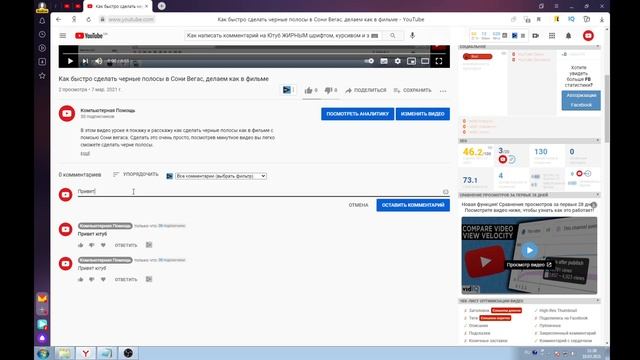Click ОТВЕТИТЬ under the first comment
This screenshot has width=640, height=360.
point(126,245)
